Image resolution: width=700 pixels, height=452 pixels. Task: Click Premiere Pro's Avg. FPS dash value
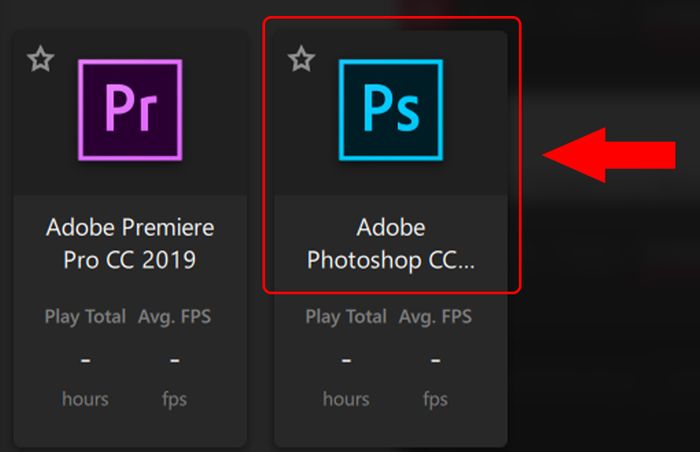point(174,358)
